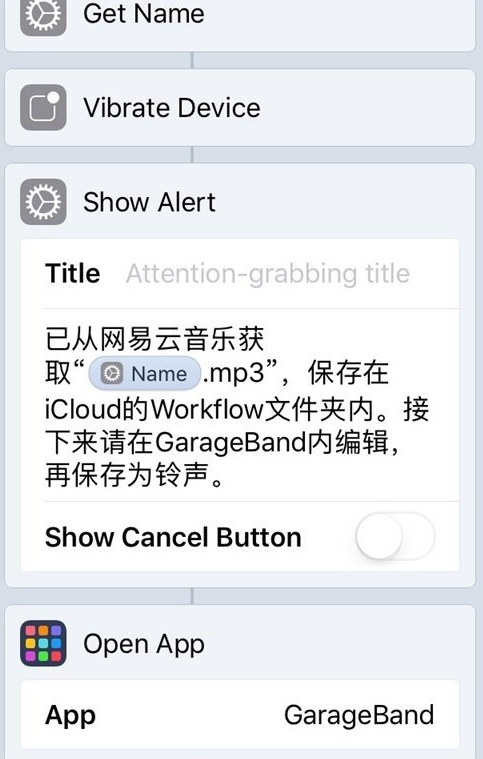Image resolution: width=483 pixels, height=759 pixels.
Task: Click the Attention-grabbing title field
Action: tap(268, 273)
